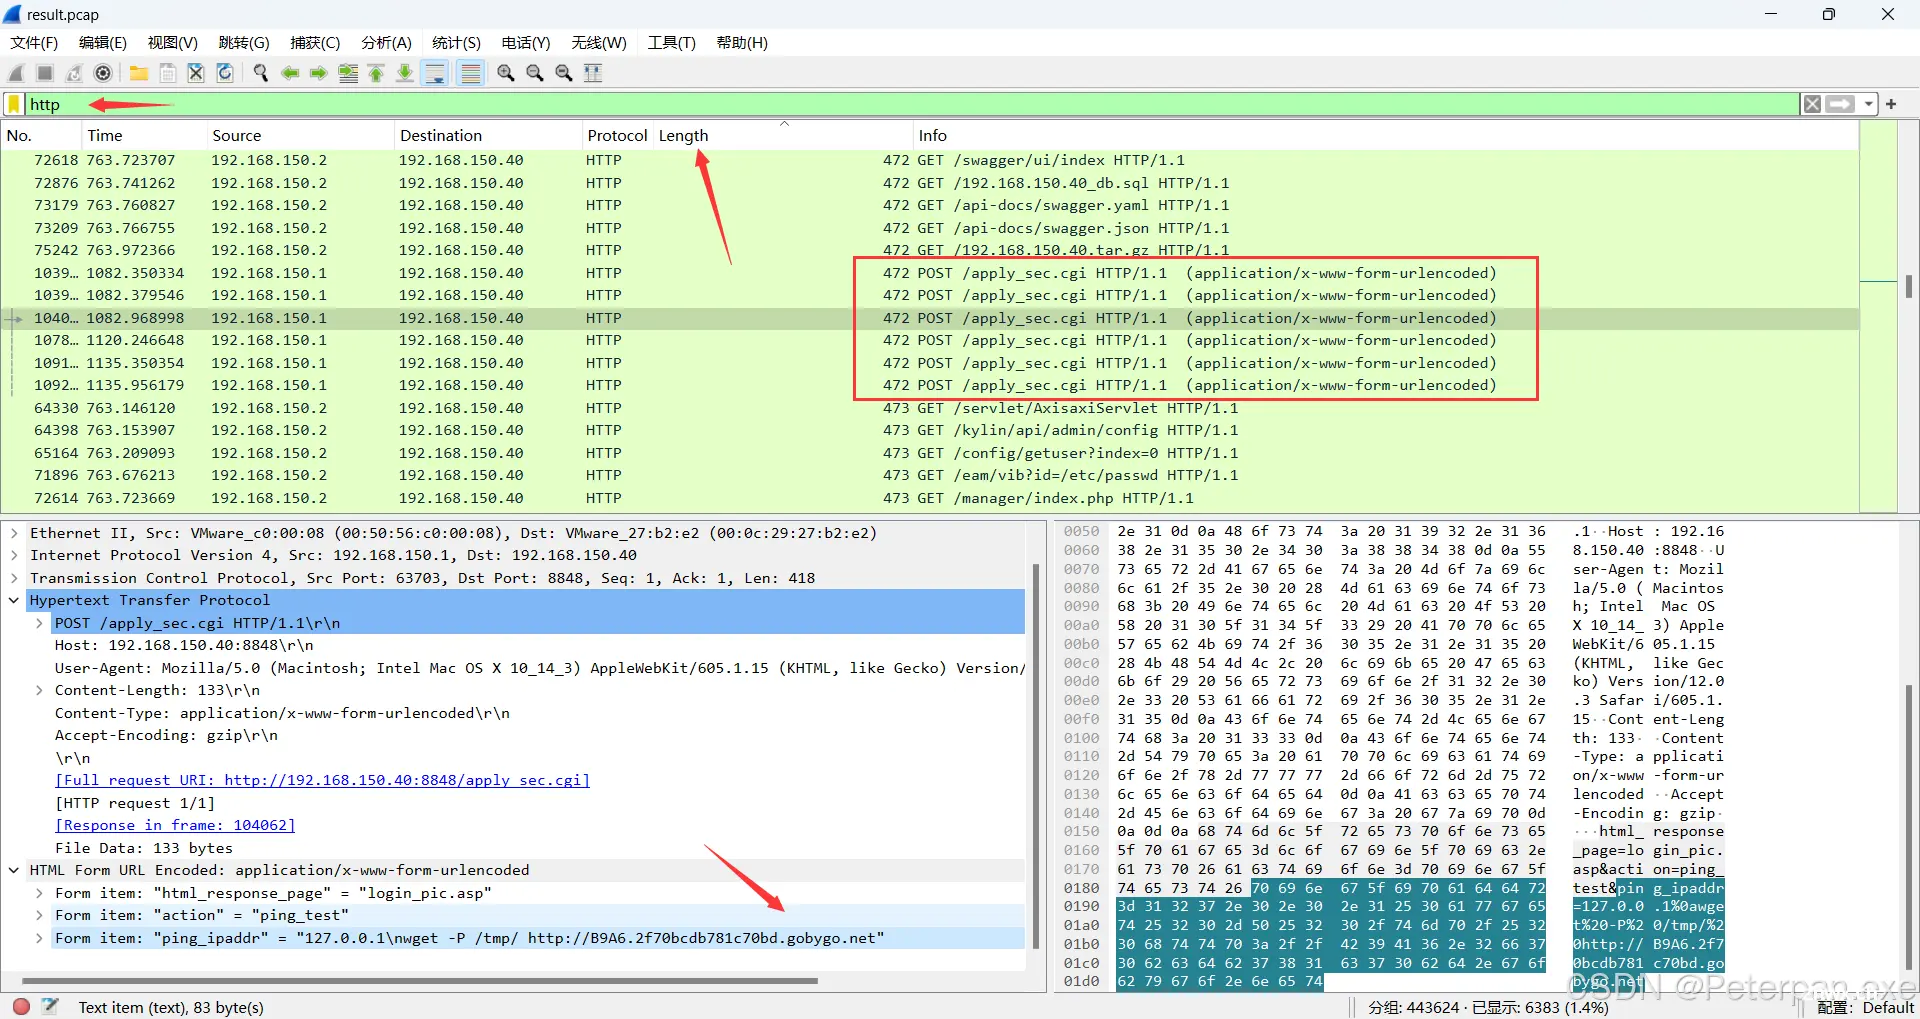Clear the display filter X button

pos(1812,104)
